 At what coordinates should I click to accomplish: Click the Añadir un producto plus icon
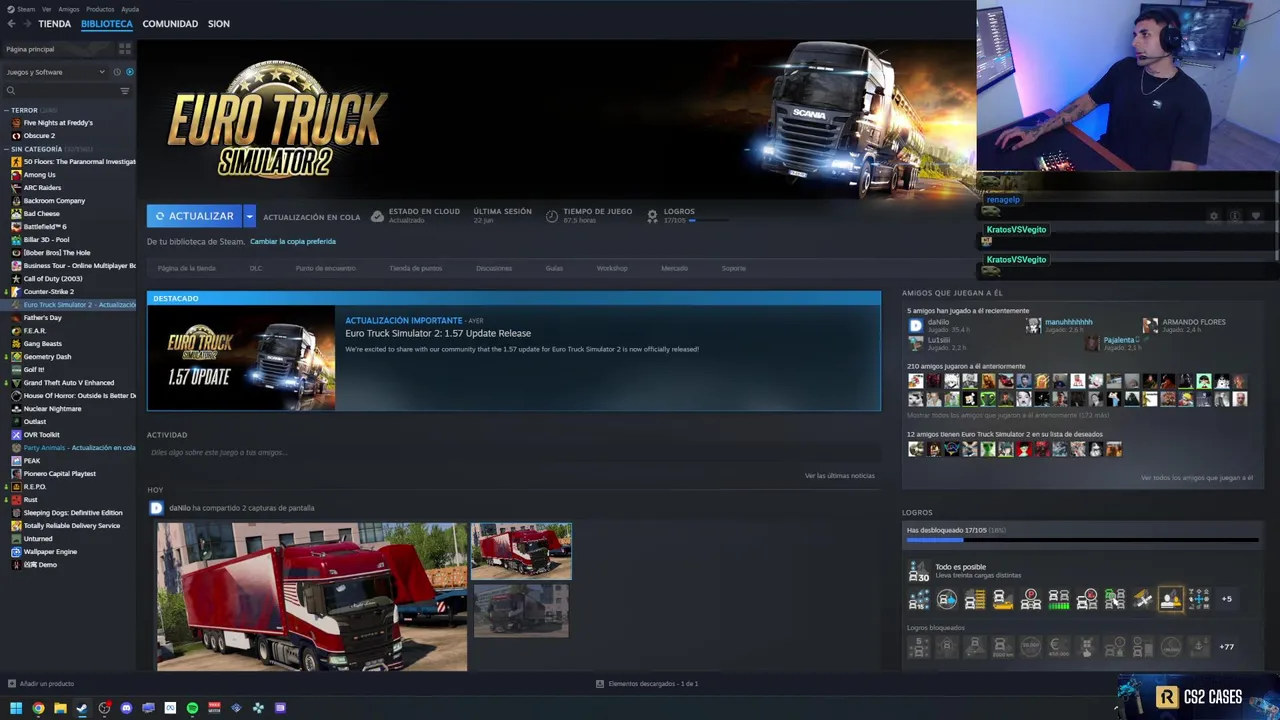coord(11,684)
